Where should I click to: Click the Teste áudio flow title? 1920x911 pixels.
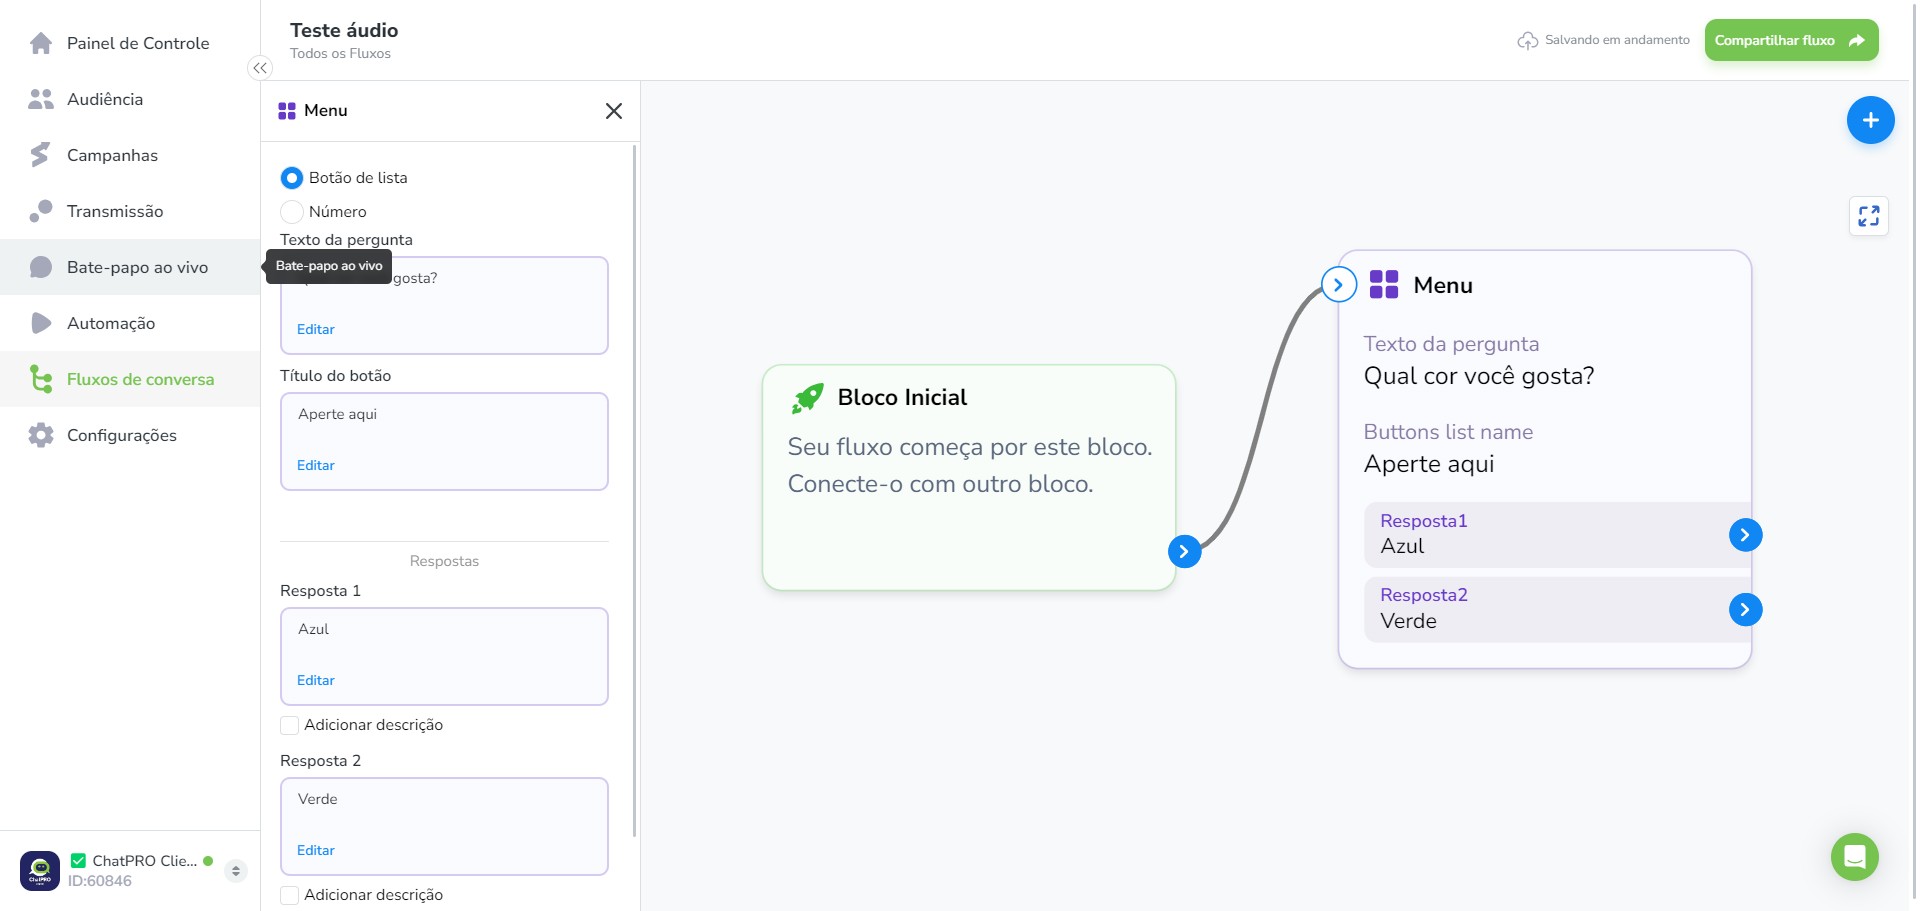[x=344, y=30]
